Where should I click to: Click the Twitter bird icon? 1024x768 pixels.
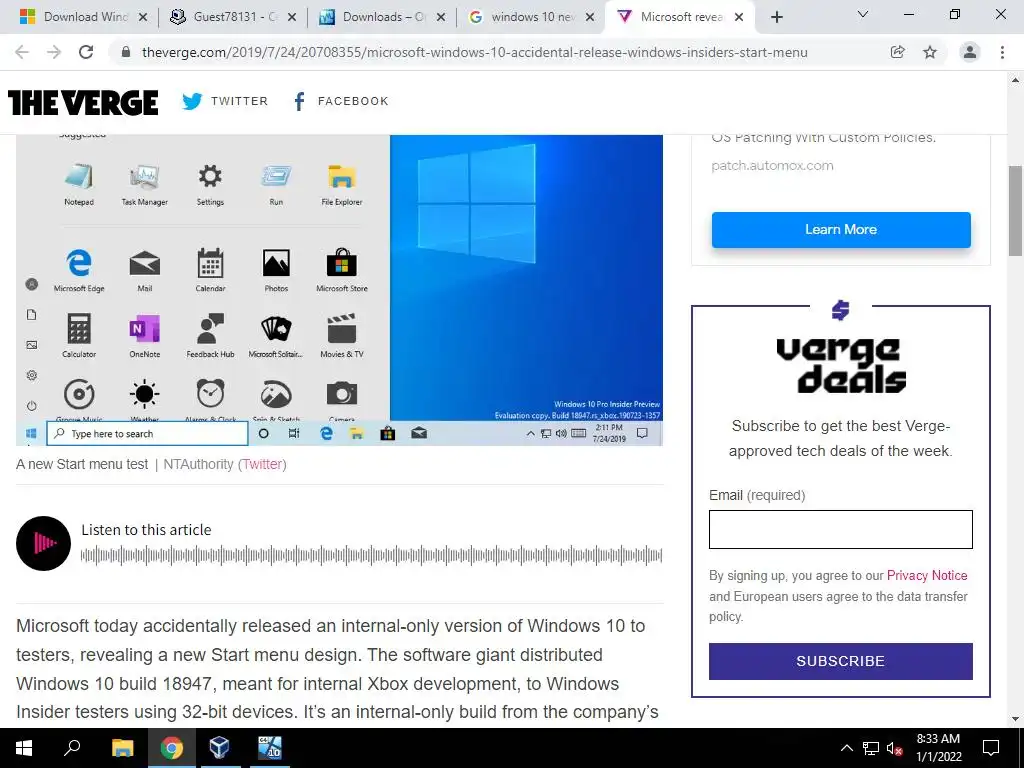point(192,101)
